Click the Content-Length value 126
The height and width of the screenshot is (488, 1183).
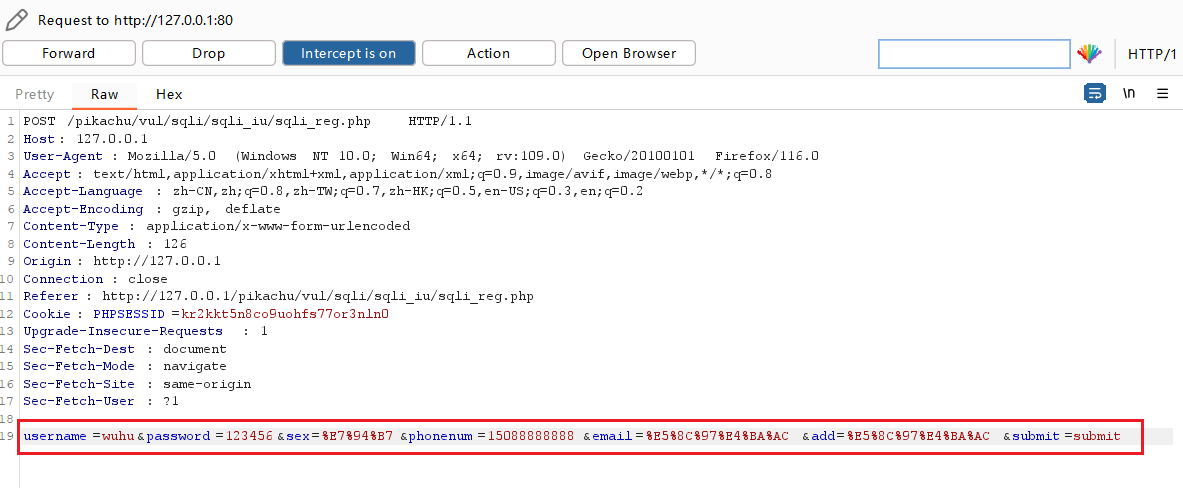pos(175,244)
